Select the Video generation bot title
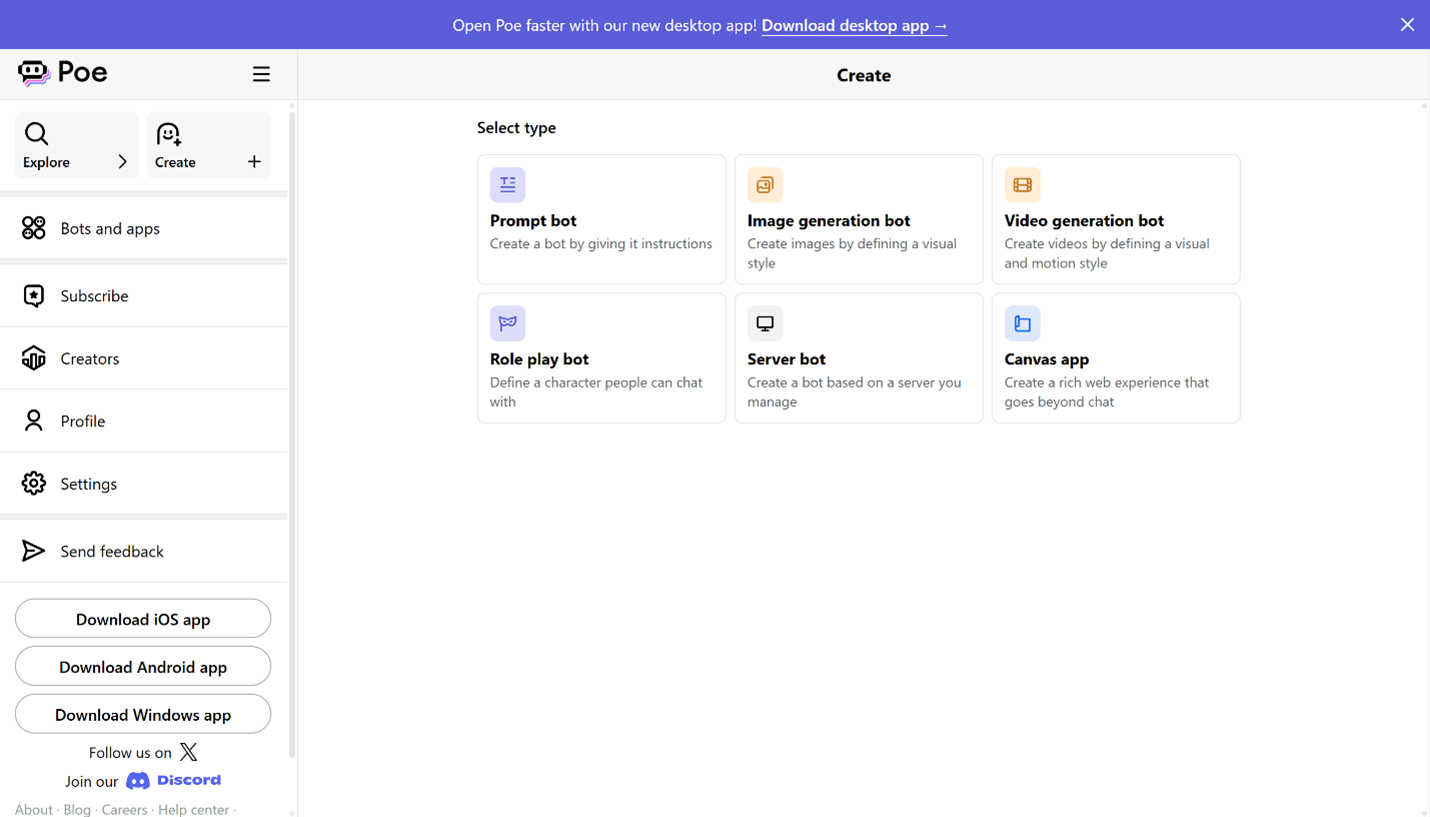Image resolution: width=1430 pixels, height=817 pixels. click(x=1084, y=220)
